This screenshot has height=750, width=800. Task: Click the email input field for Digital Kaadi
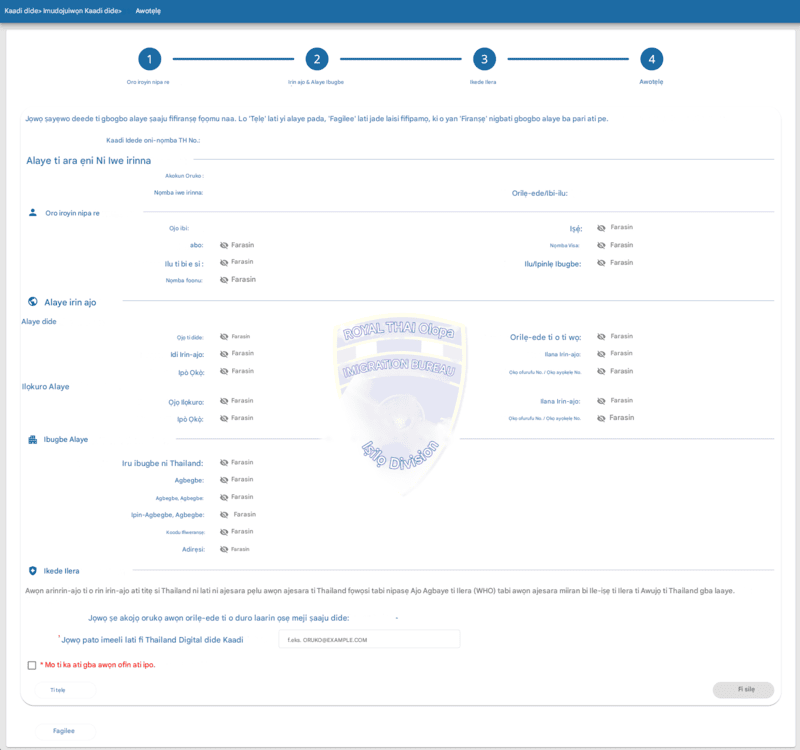[x=369, y=639]
